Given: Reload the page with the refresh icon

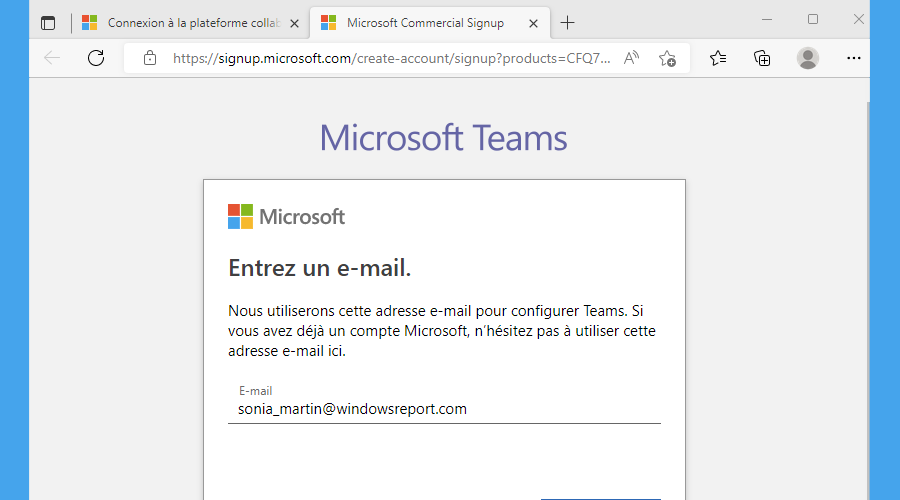Looking at the screenshot, I should [96, 58].
